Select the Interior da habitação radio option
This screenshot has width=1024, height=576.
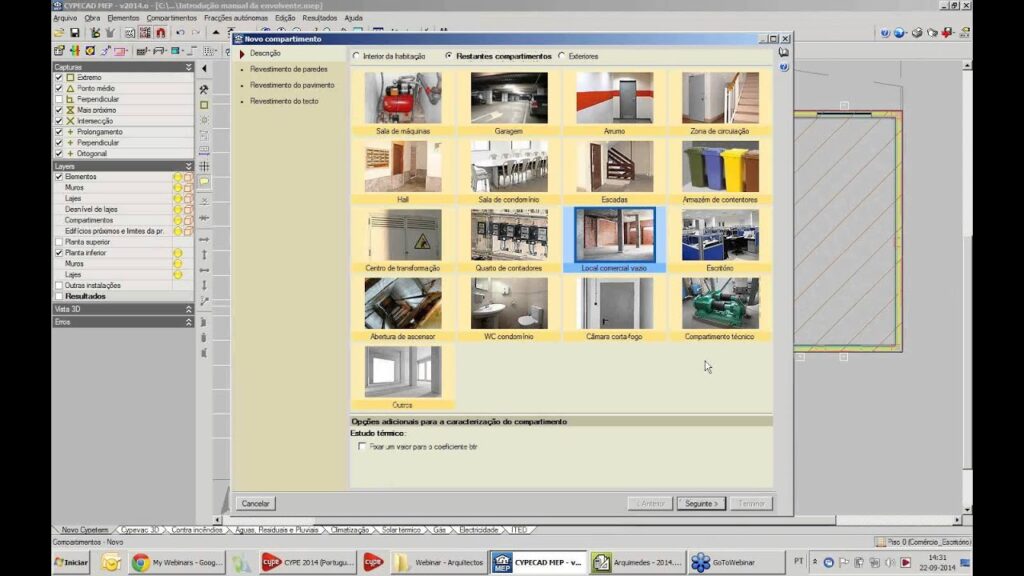pyautogui.click(x=356, y=56)
